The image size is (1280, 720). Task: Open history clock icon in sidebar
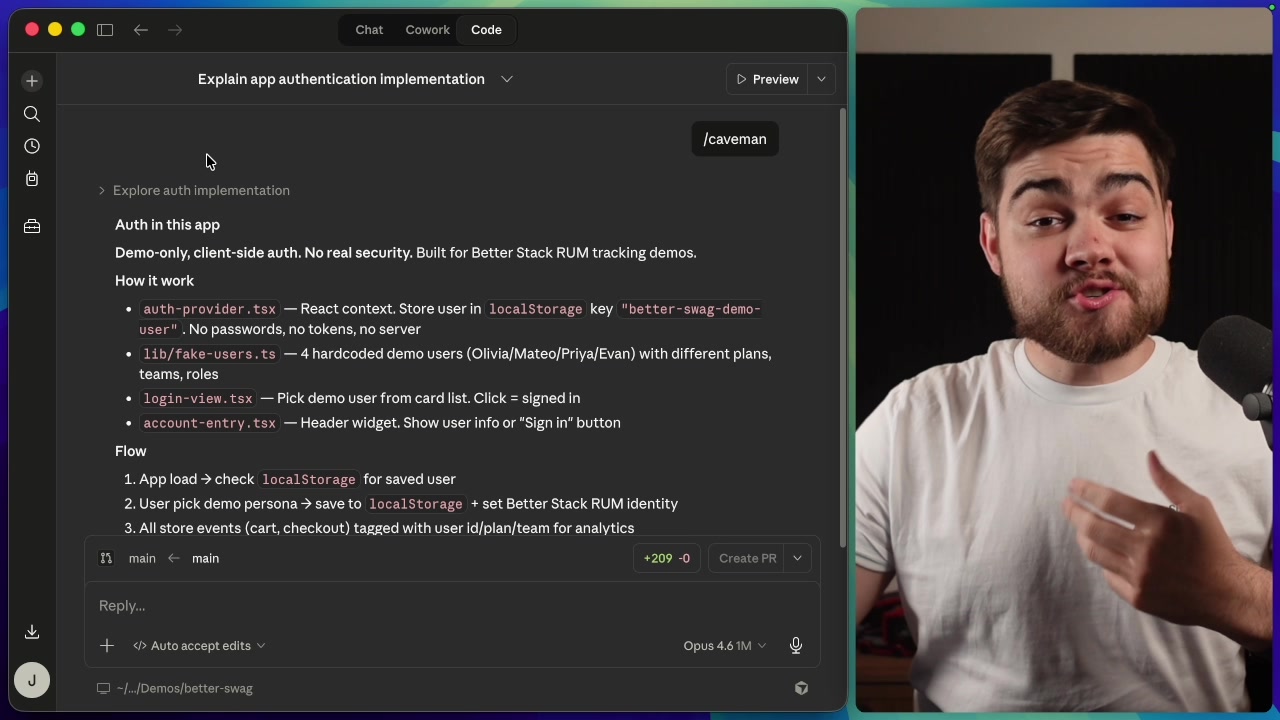point(32,146)
